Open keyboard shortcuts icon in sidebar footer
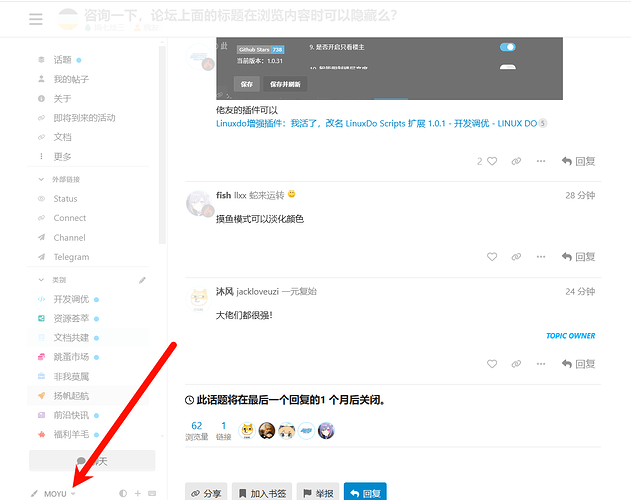Viewport: 631px width, 500px height. coord(152,494)
